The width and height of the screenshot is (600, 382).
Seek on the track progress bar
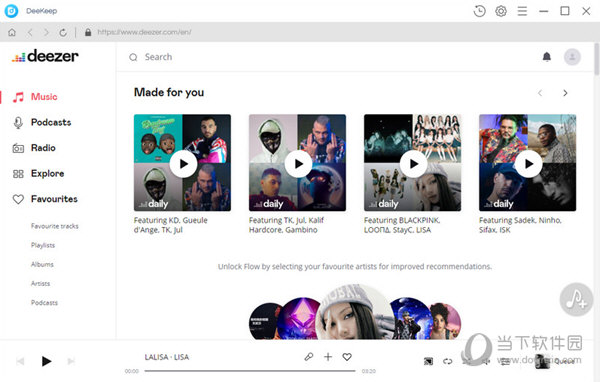click(x=250, y=371)
